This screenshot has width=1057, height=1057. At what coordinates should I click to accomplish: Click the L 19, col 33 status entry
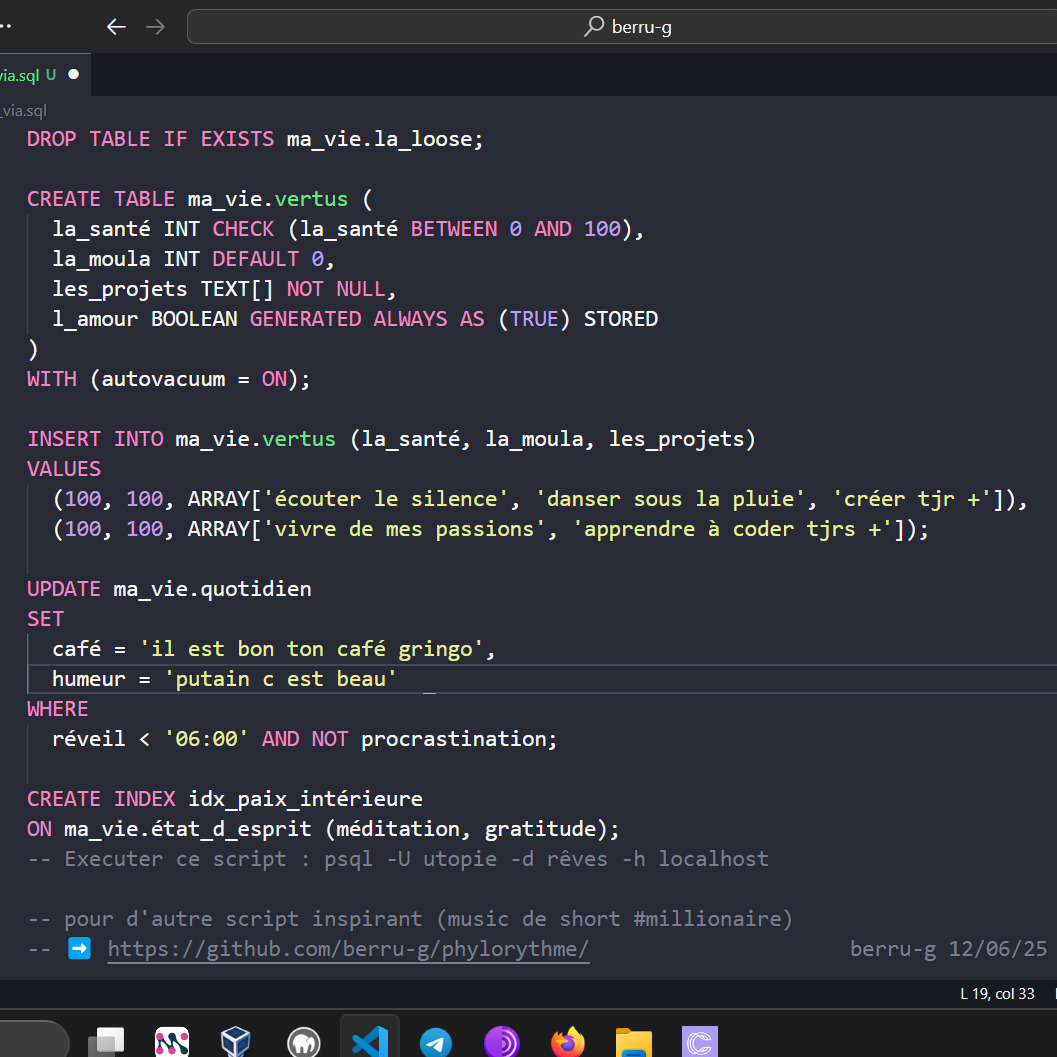coord(997,994)
